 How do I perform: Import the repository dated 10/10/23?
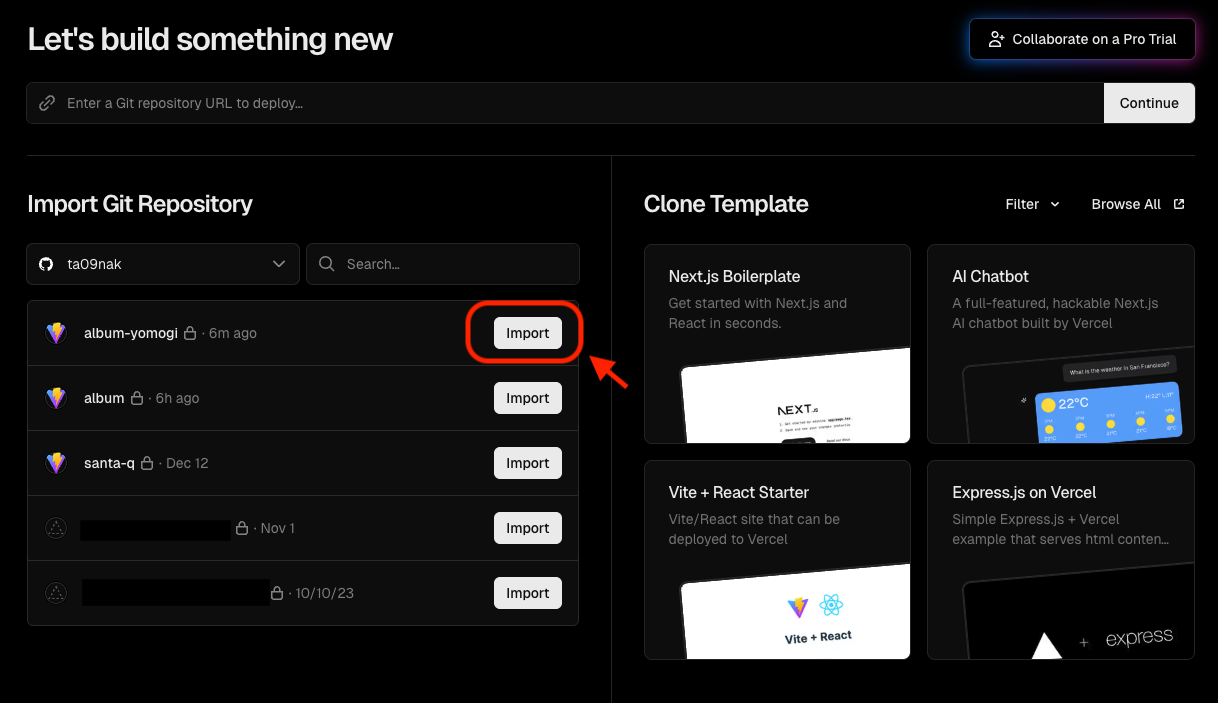tap(528, 593)
